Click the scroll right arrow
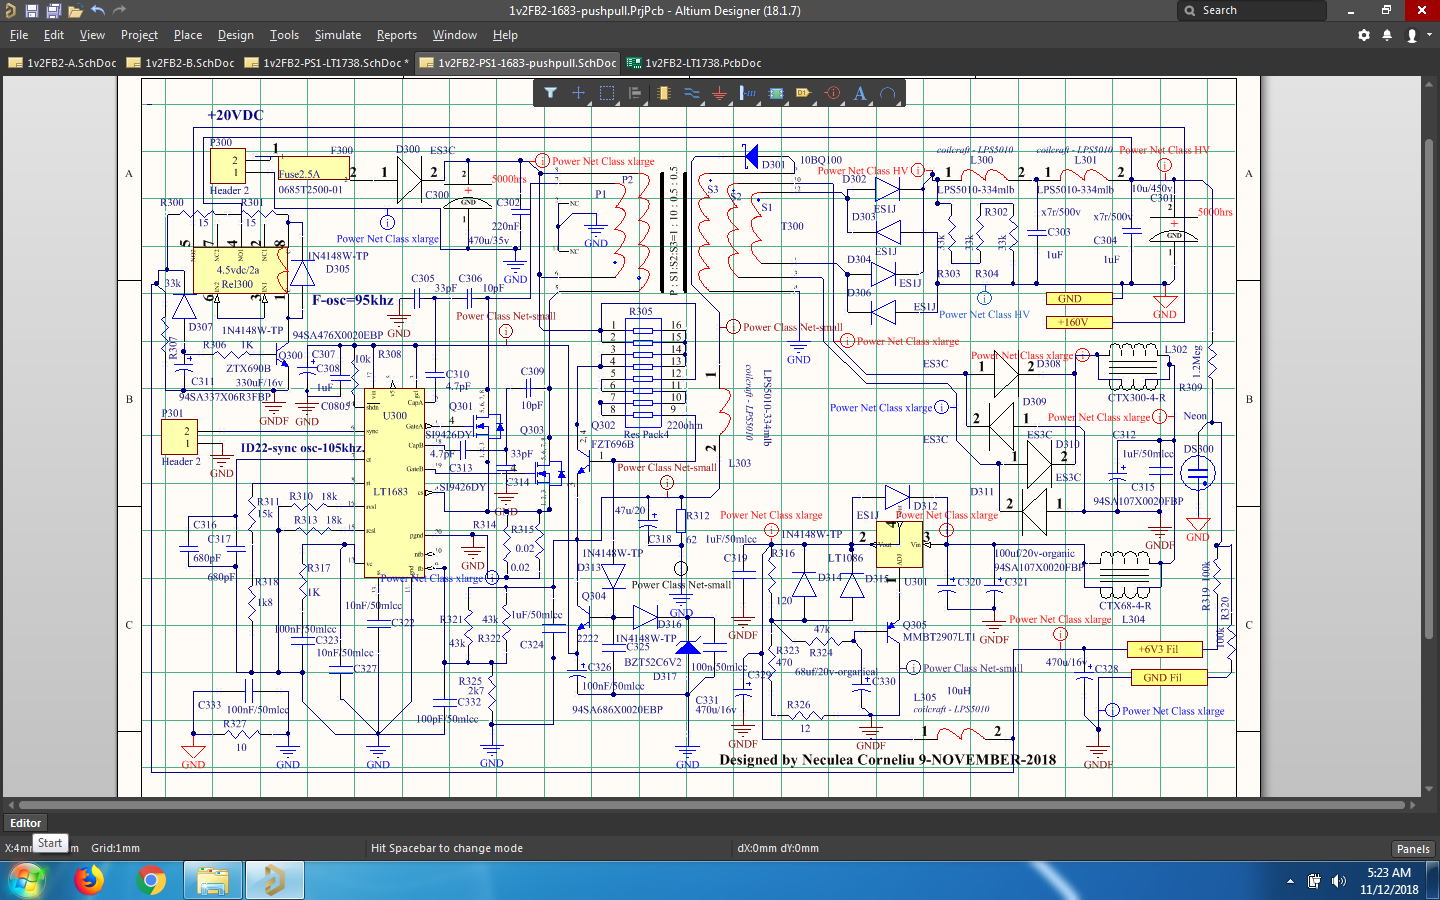This screenshot has height=900, width=1440. click(1413, 804)
